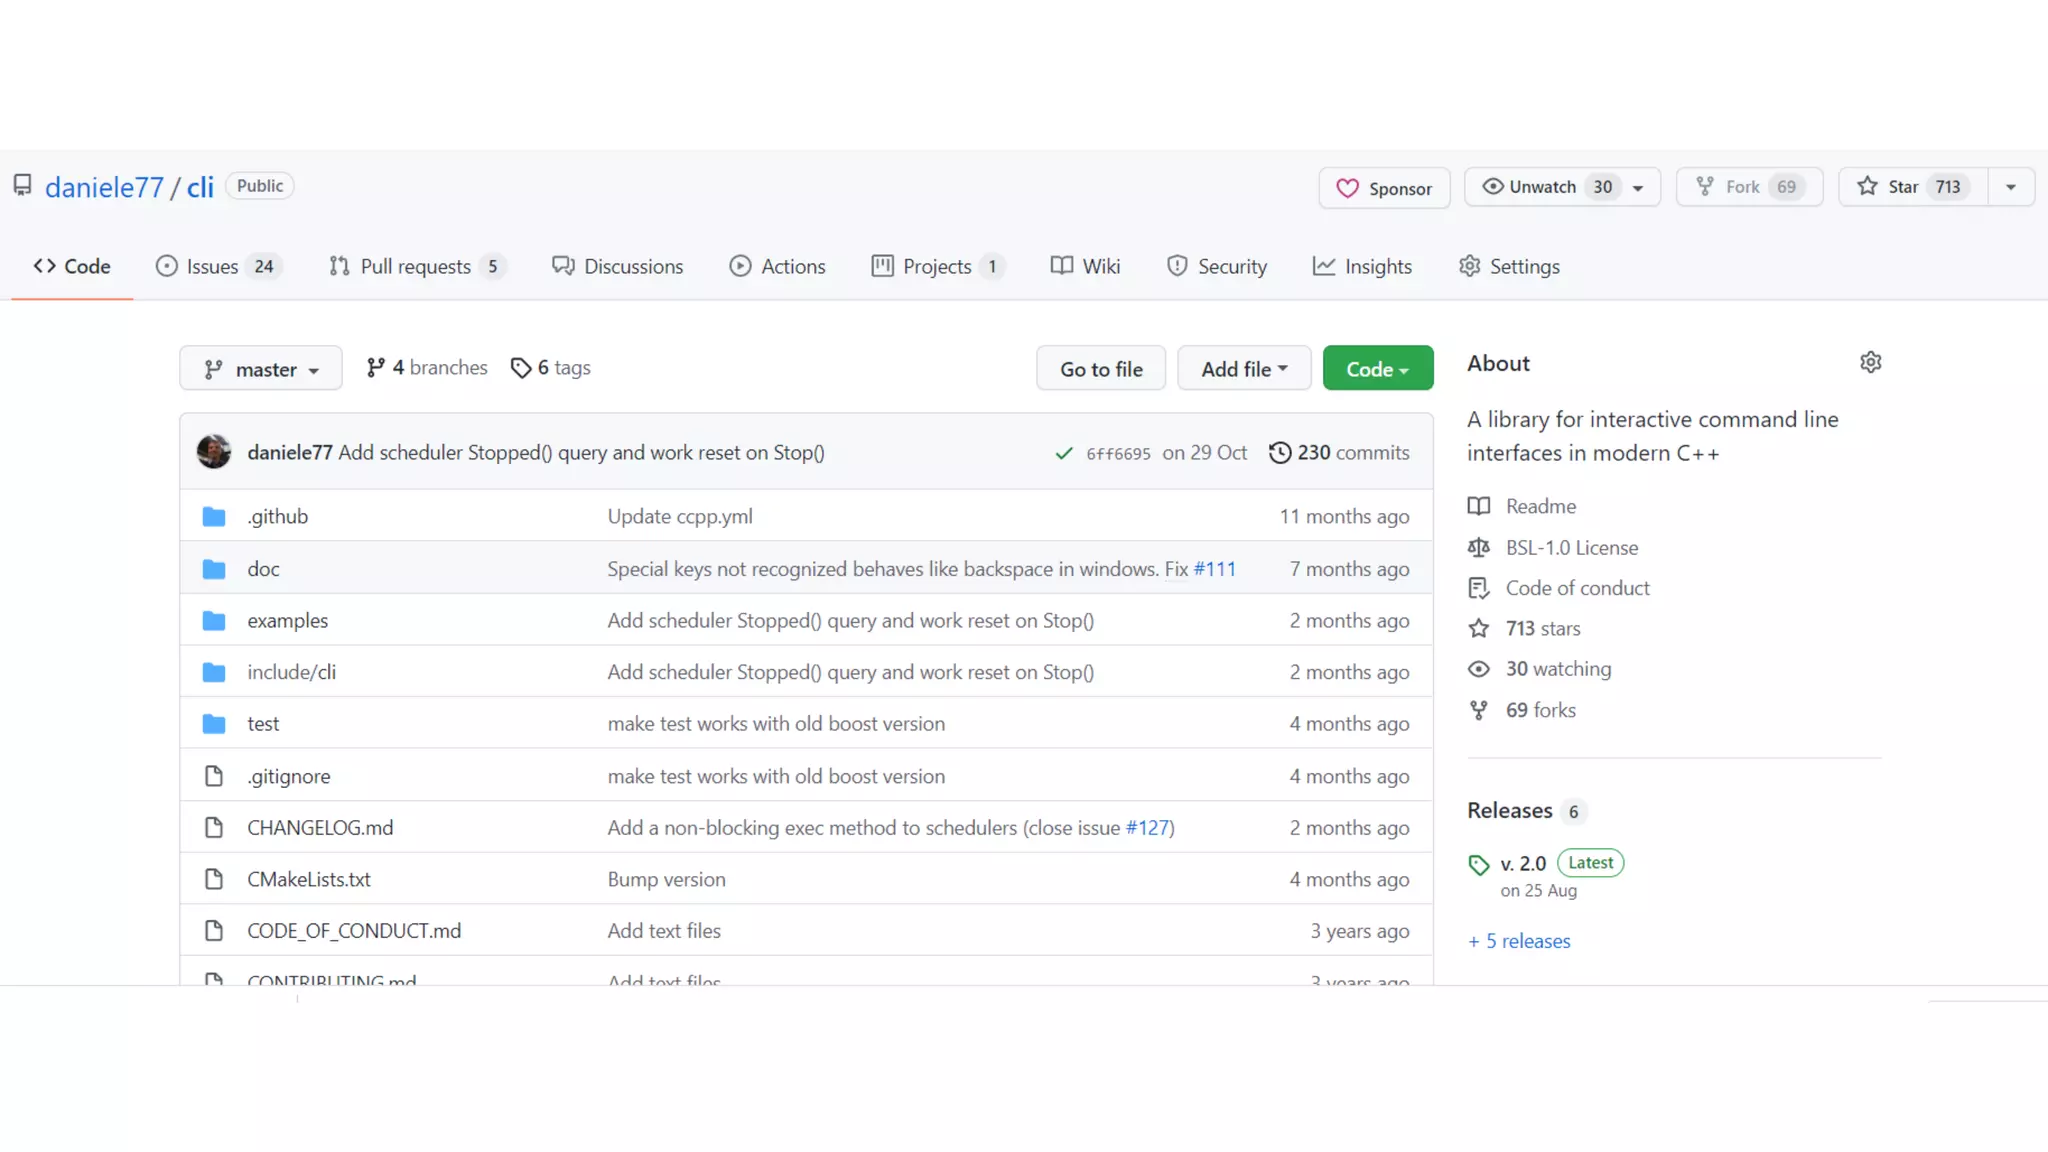Click the About section settings gear icon
The image size is (2048, 1152).
pos(1870,363)
